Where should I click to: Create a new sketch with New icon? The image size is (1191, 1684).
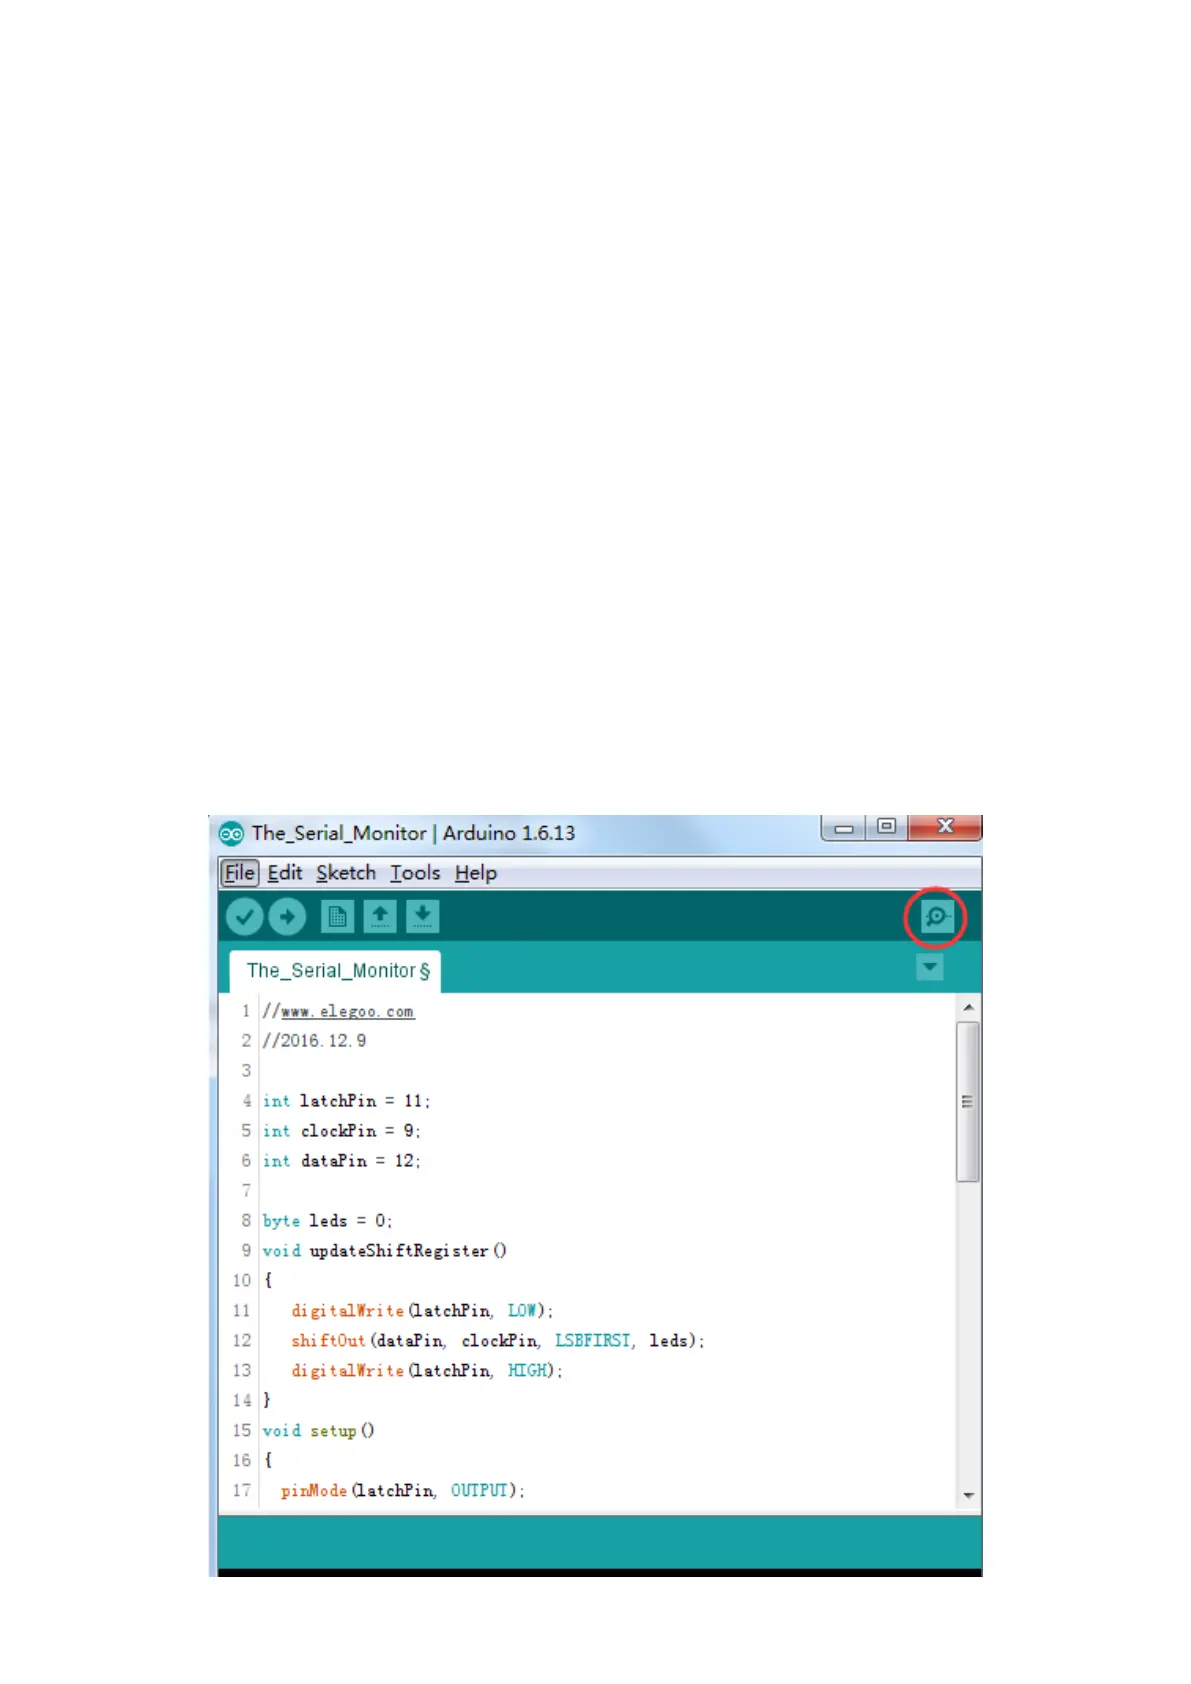click(x=337, y=916)
